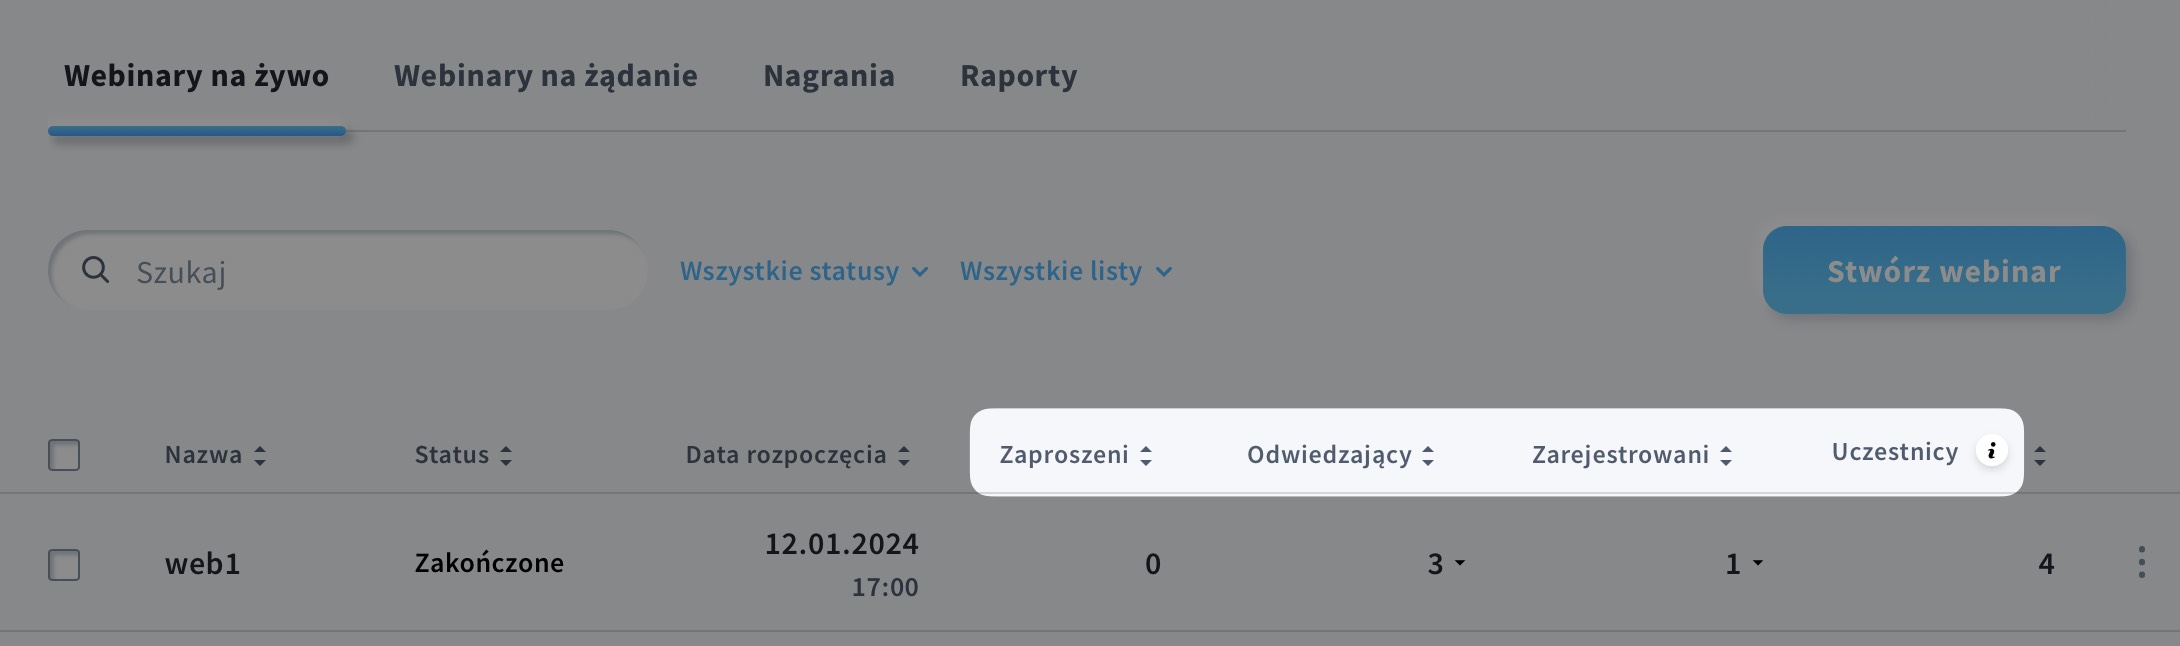Sort by Zarejestrowani column arrows
Viewport: 2180px width, 646px height.
tap(1726, 456)
